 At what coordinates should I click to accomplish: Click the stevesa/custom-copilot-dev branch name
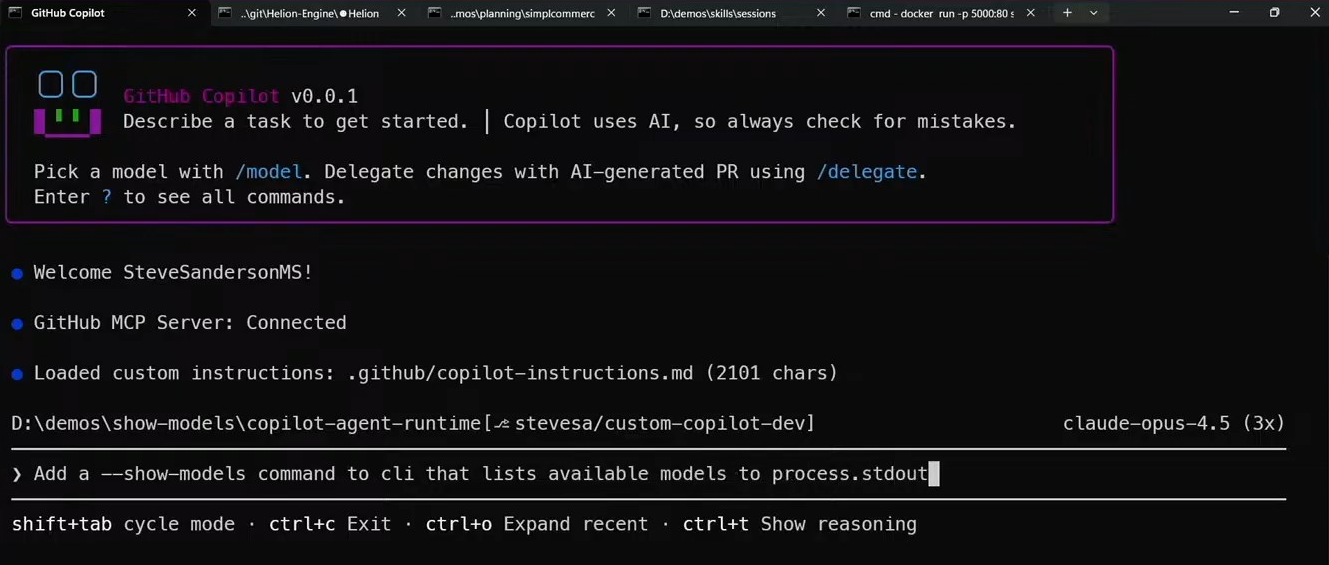(659, 424)
